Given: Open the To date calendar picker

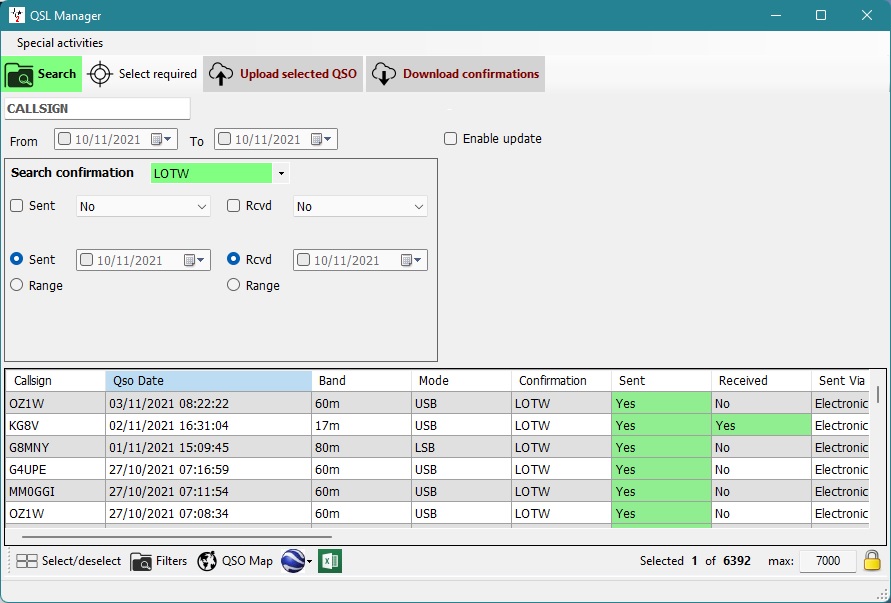Looking at the screenshot, I should click(322, 139).
